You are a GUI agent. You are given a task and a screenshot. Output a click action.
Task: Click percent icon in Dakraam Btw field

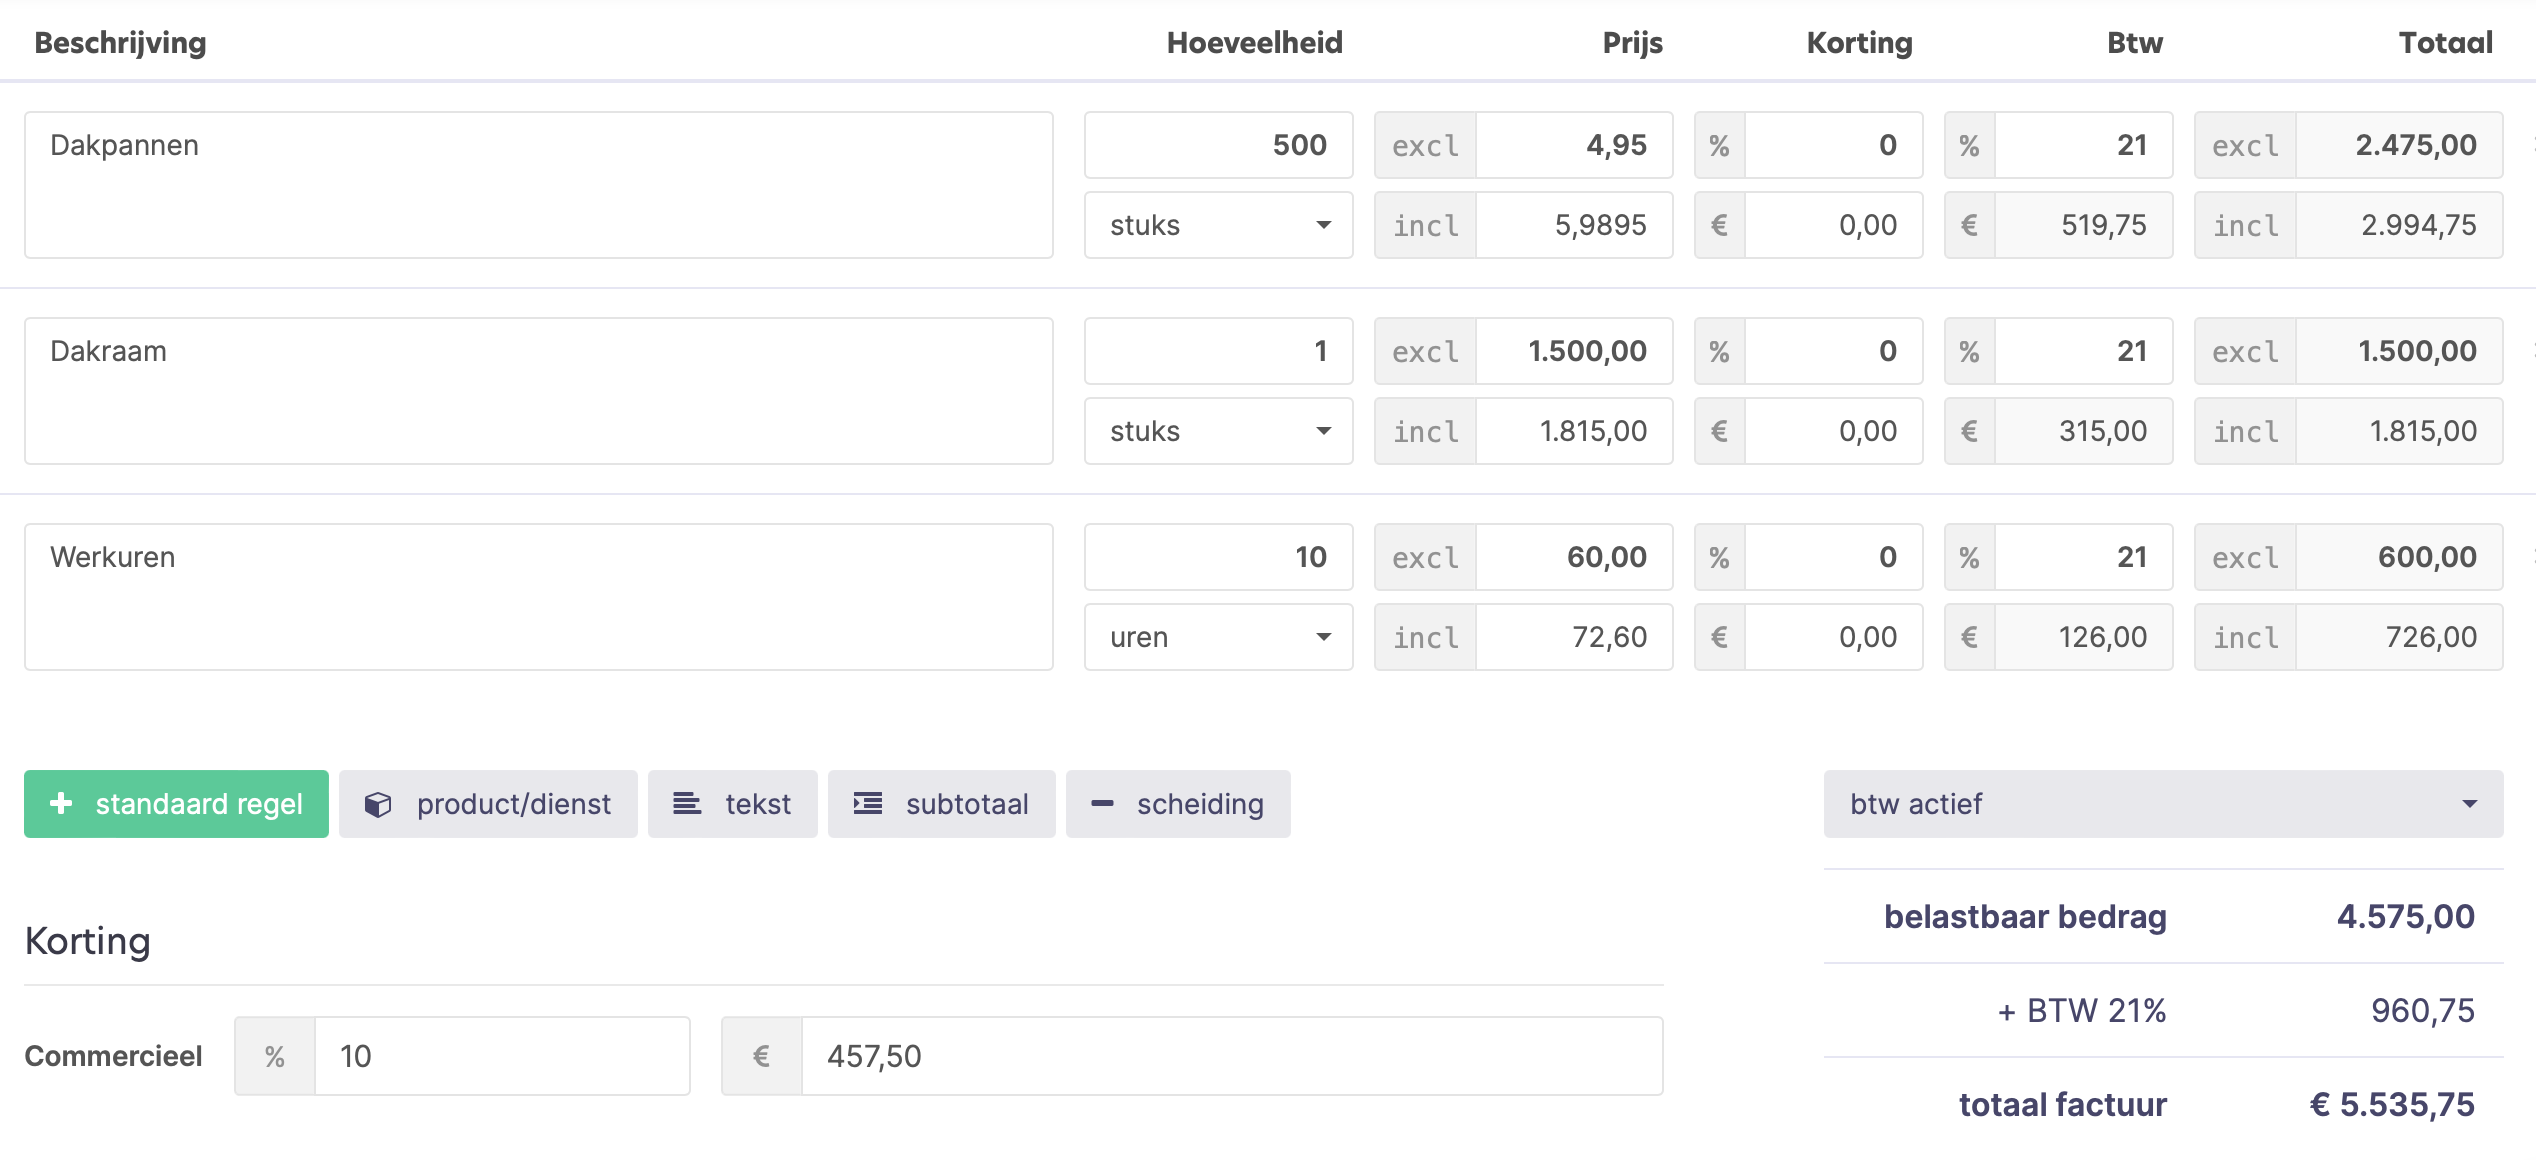[x=1970, y=352]
